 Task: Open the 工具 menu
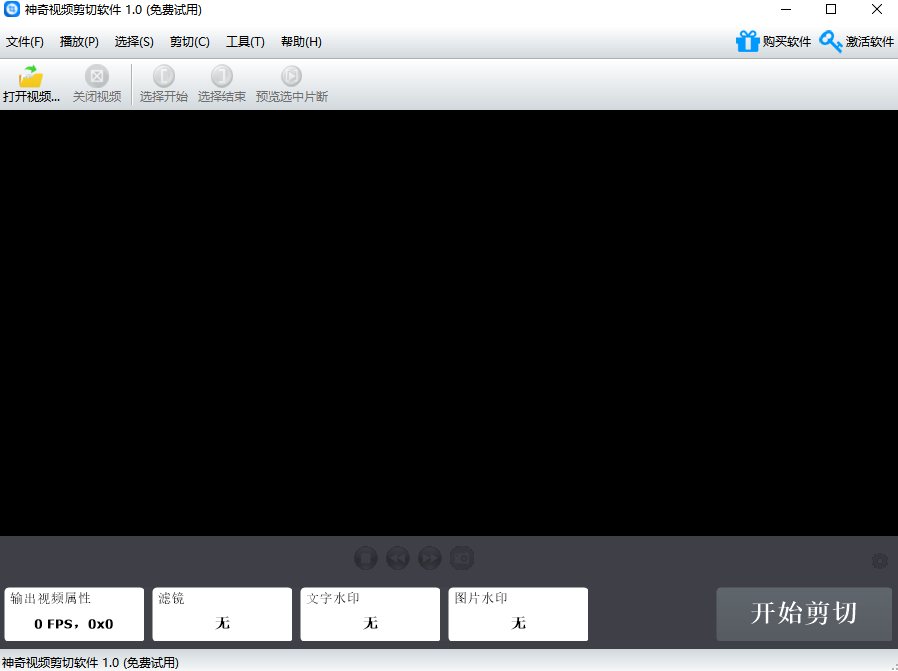pos(245,41)
